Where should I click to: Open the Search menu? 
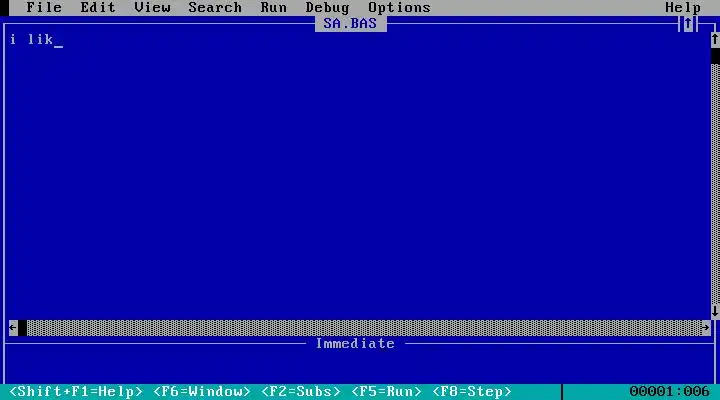(215, 7)
